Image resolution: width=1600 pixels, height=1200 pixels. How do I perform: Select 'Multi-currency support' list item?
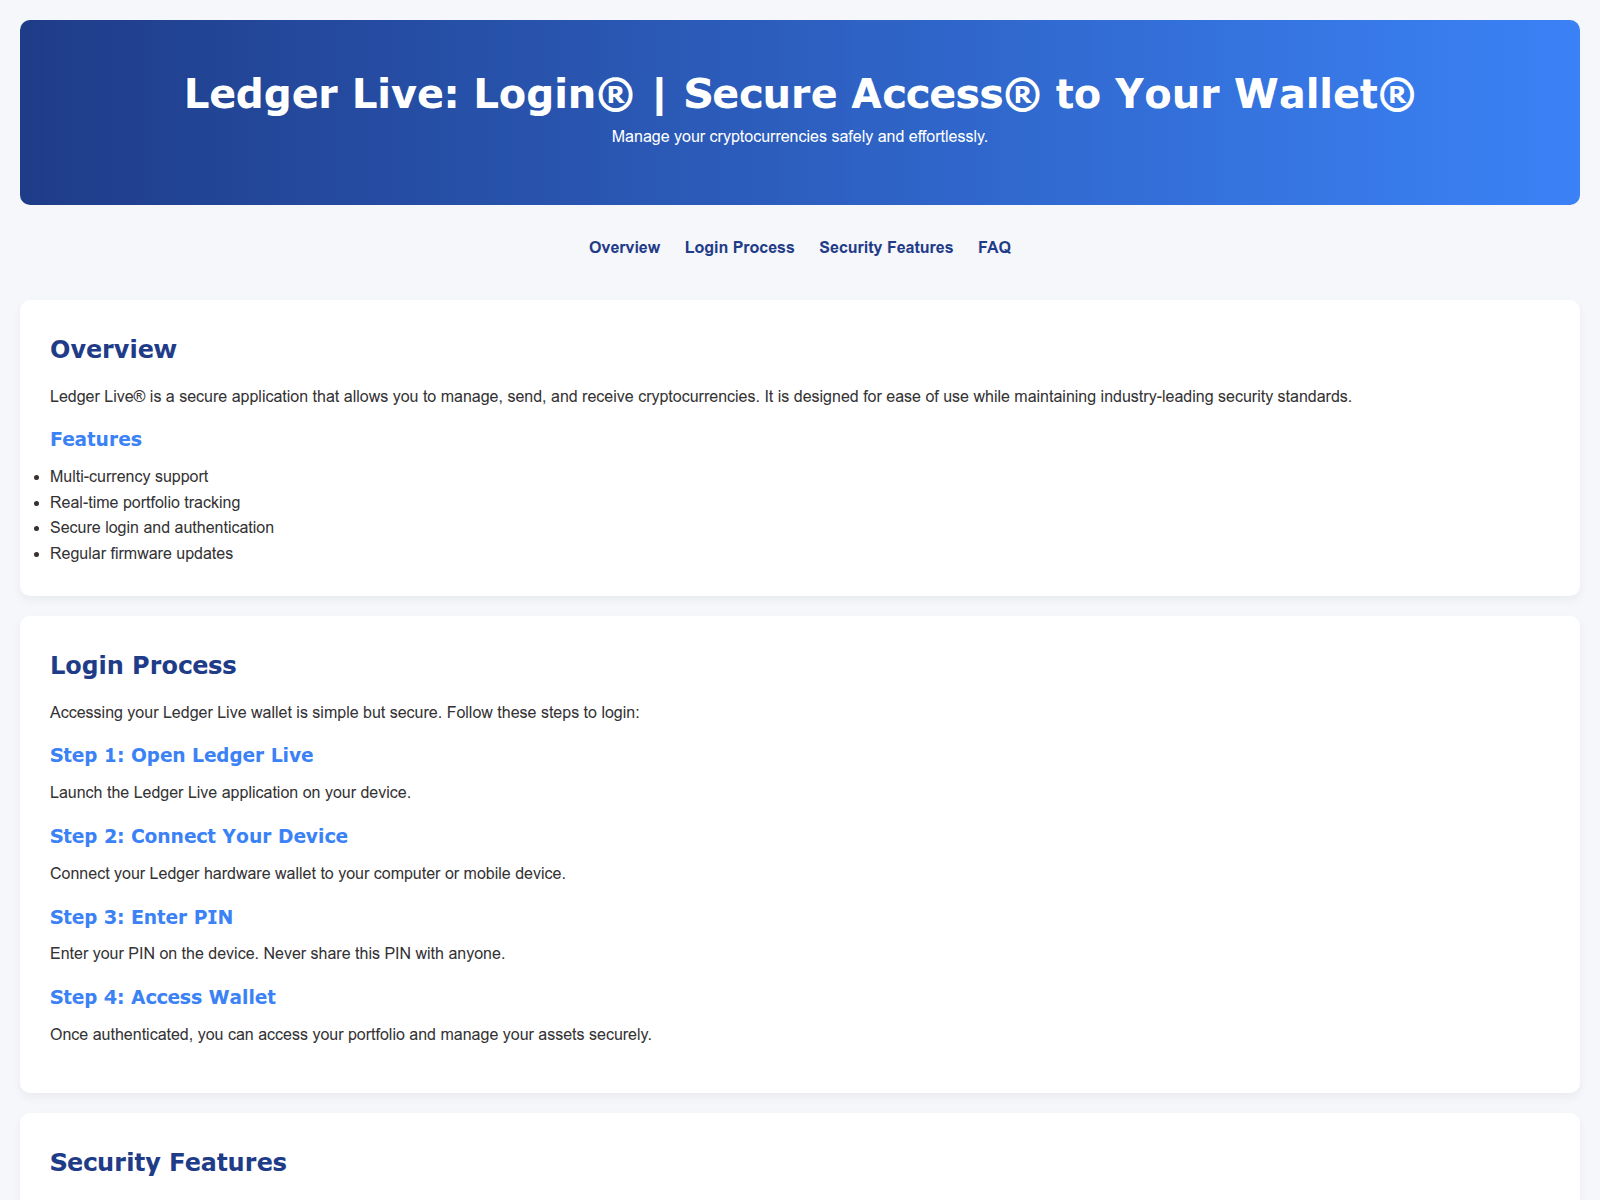pos(129,476)
